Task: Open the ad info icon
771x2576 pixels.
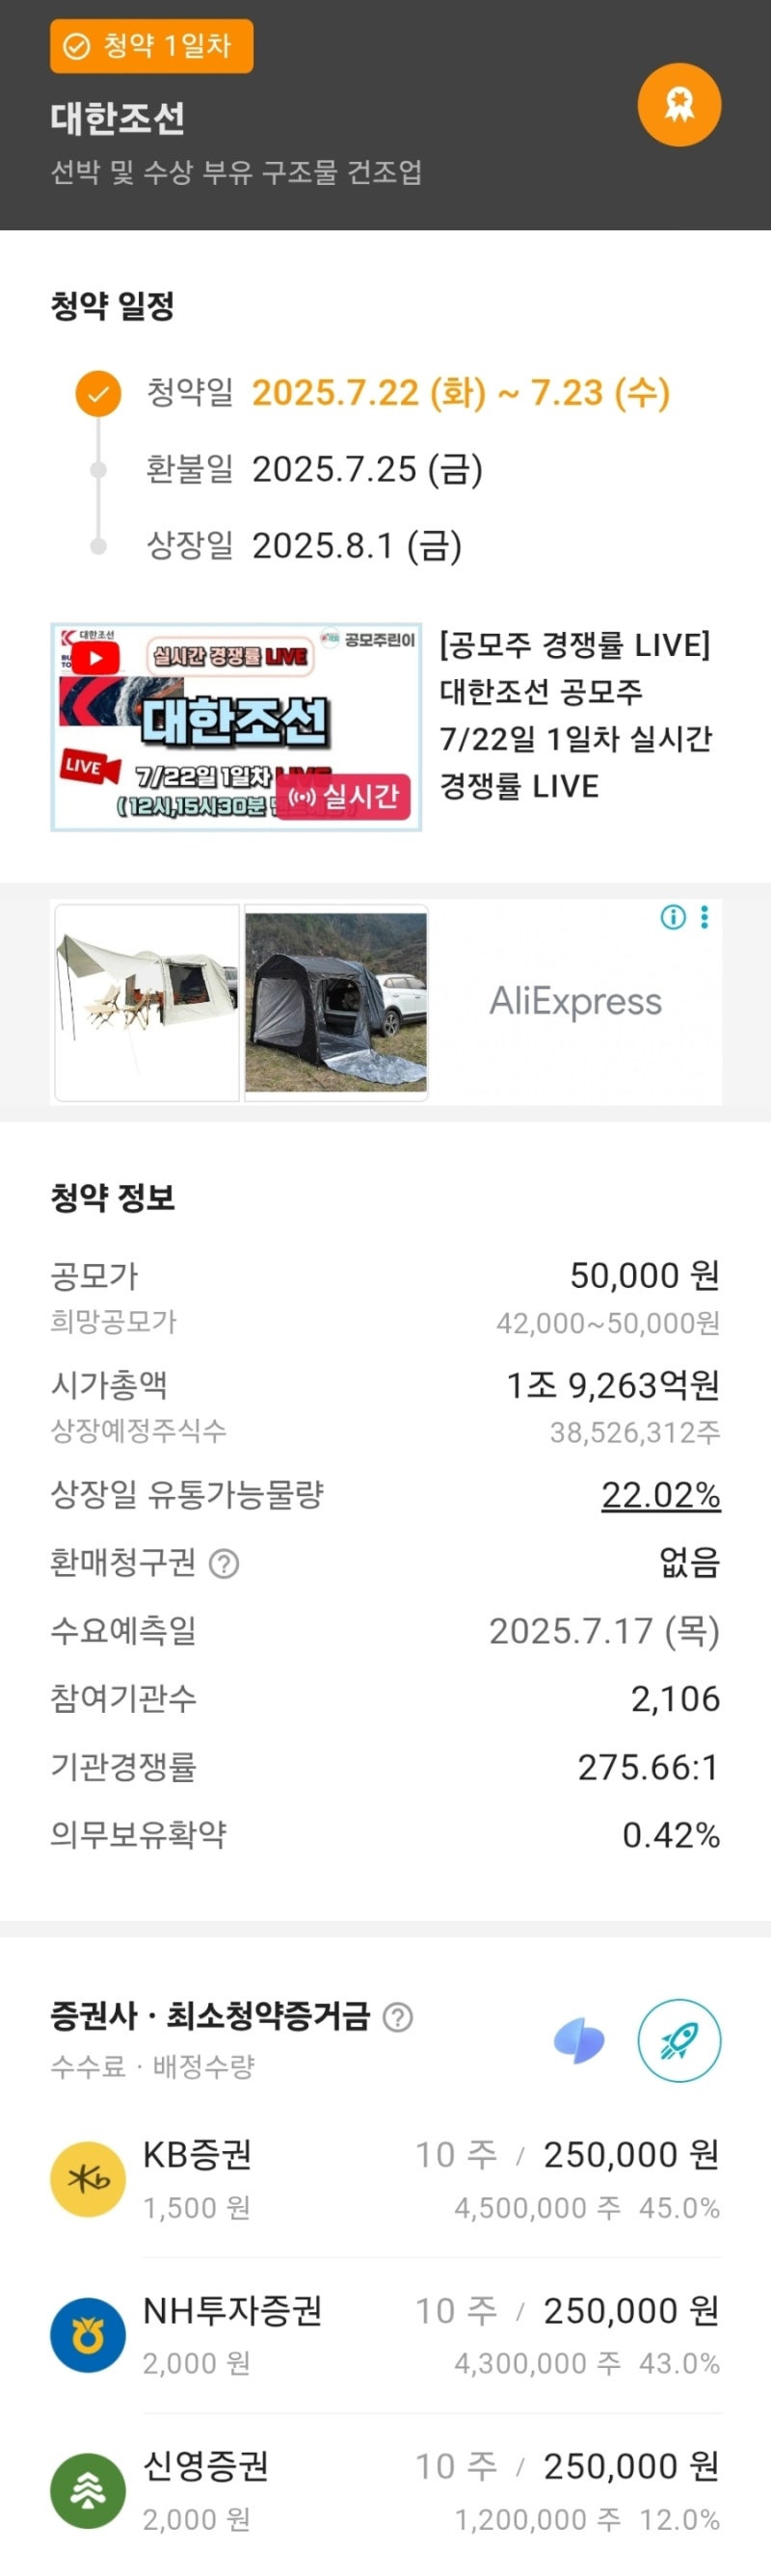Action: [673, 917]
